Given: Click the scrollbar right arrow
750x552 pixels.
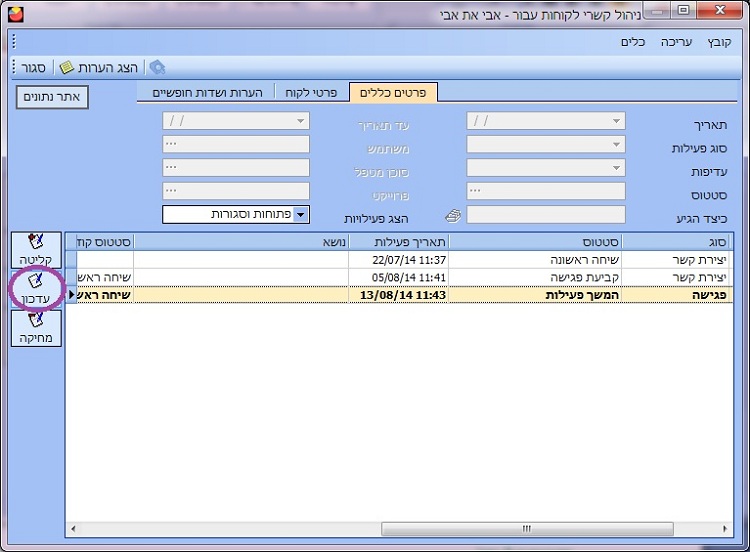Looking at the screenshot, I should coord(725,529).
